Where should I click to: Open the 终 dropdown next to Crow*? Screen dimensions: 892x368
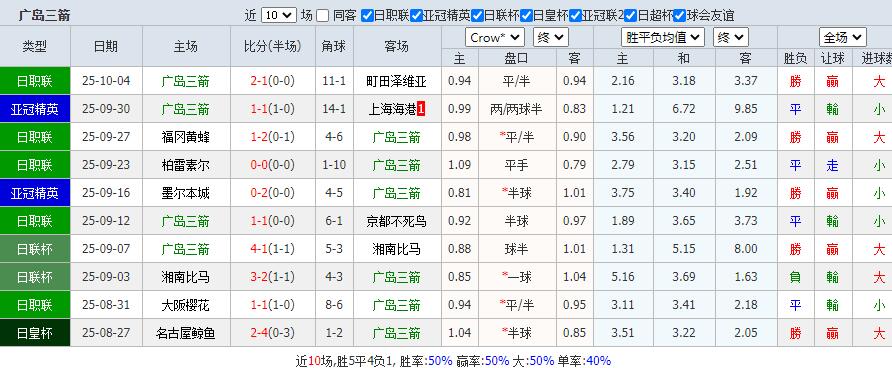coord(551,38)
